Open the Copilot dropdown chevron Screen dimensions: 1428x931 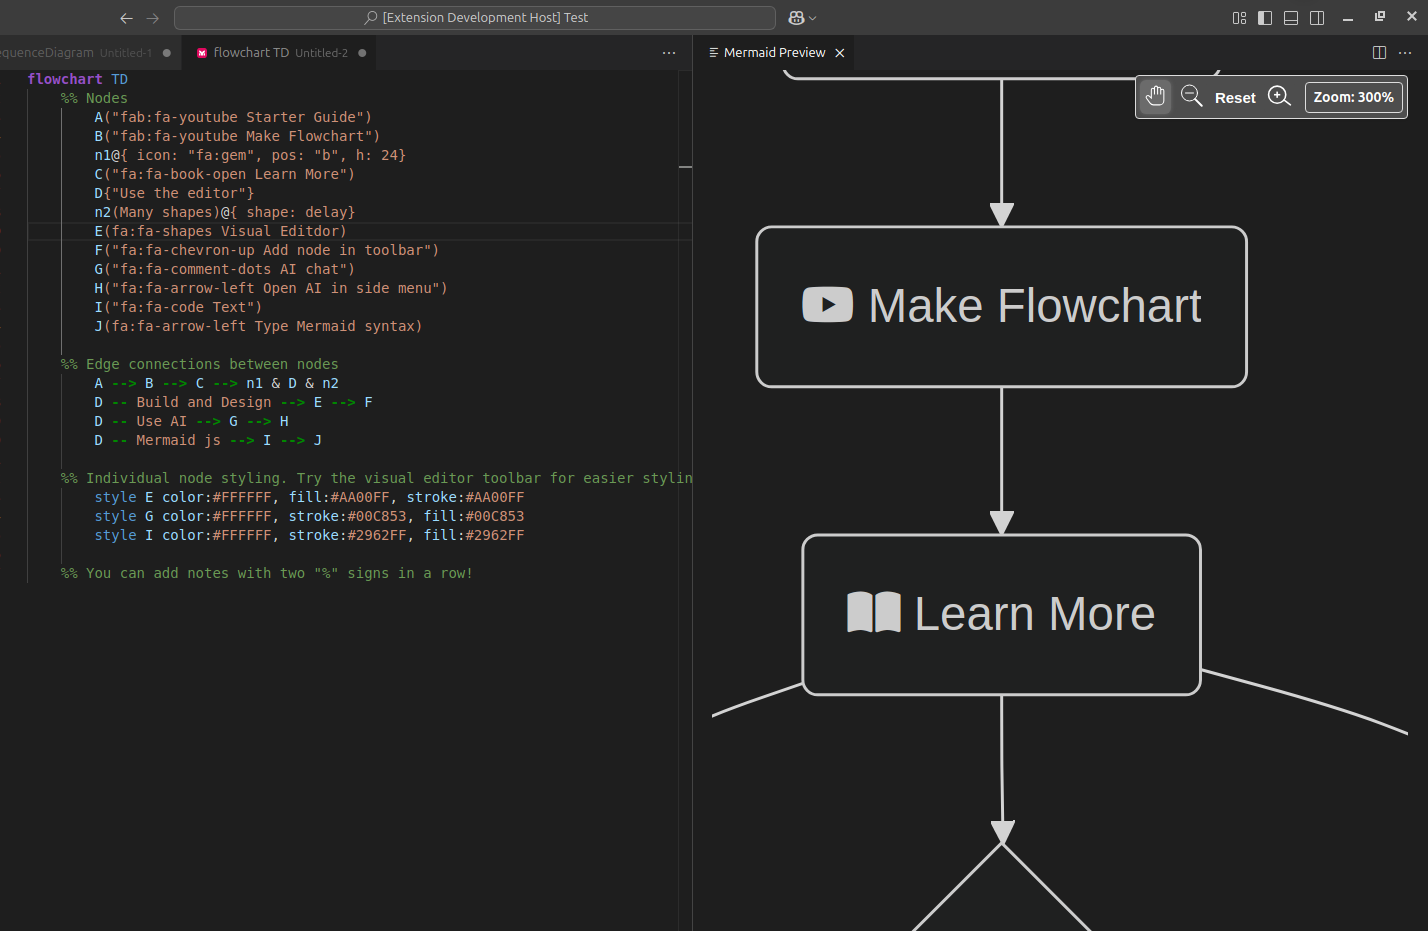pos(811,17)
